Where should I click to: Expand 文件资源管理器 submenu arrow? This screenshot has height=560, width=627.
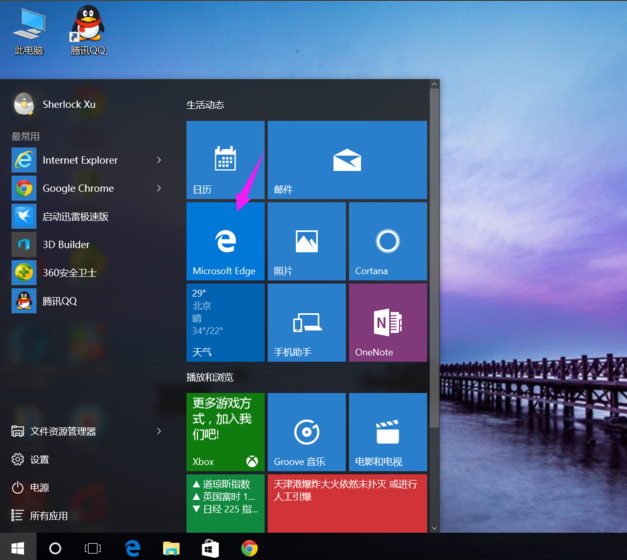tap(159, 431)
